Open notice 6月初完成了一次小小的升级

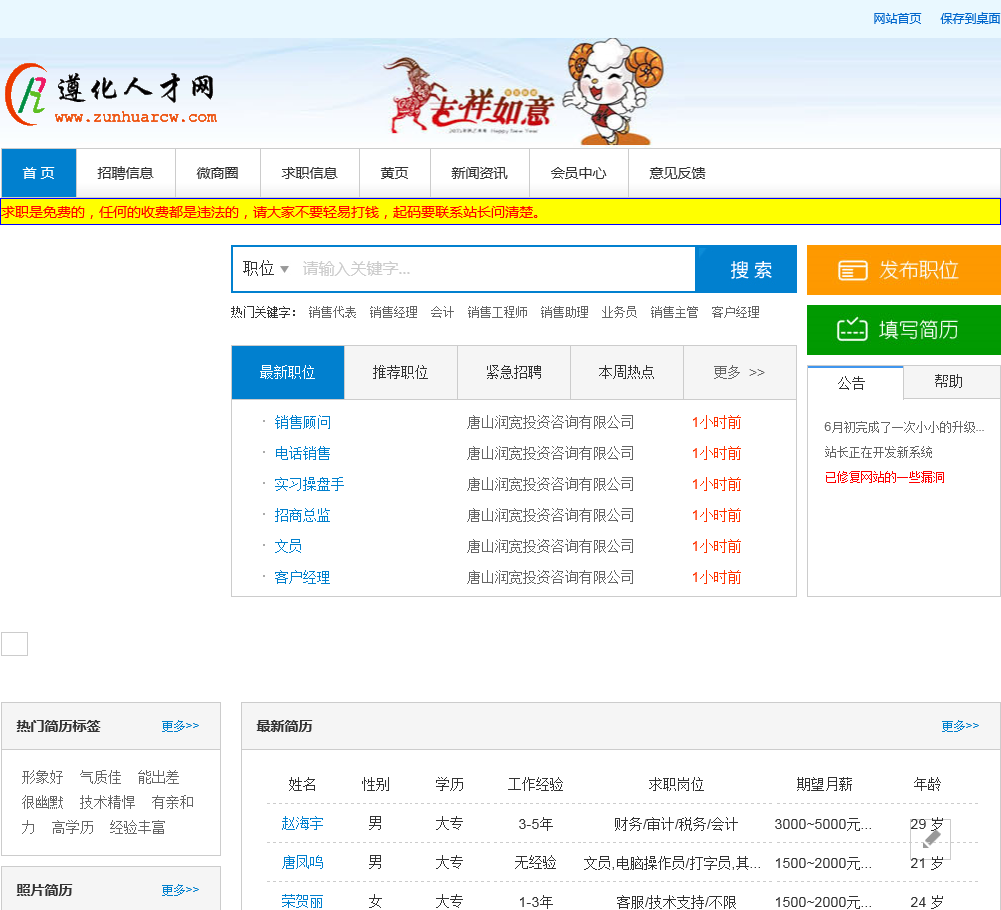click(x=904, y=427)
